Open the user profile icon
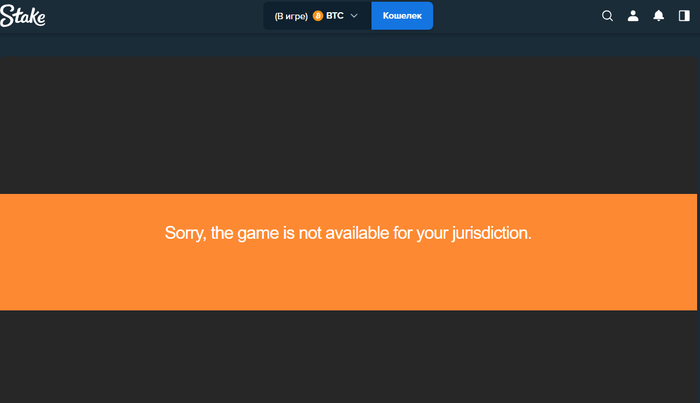 (x=633, y=16)
